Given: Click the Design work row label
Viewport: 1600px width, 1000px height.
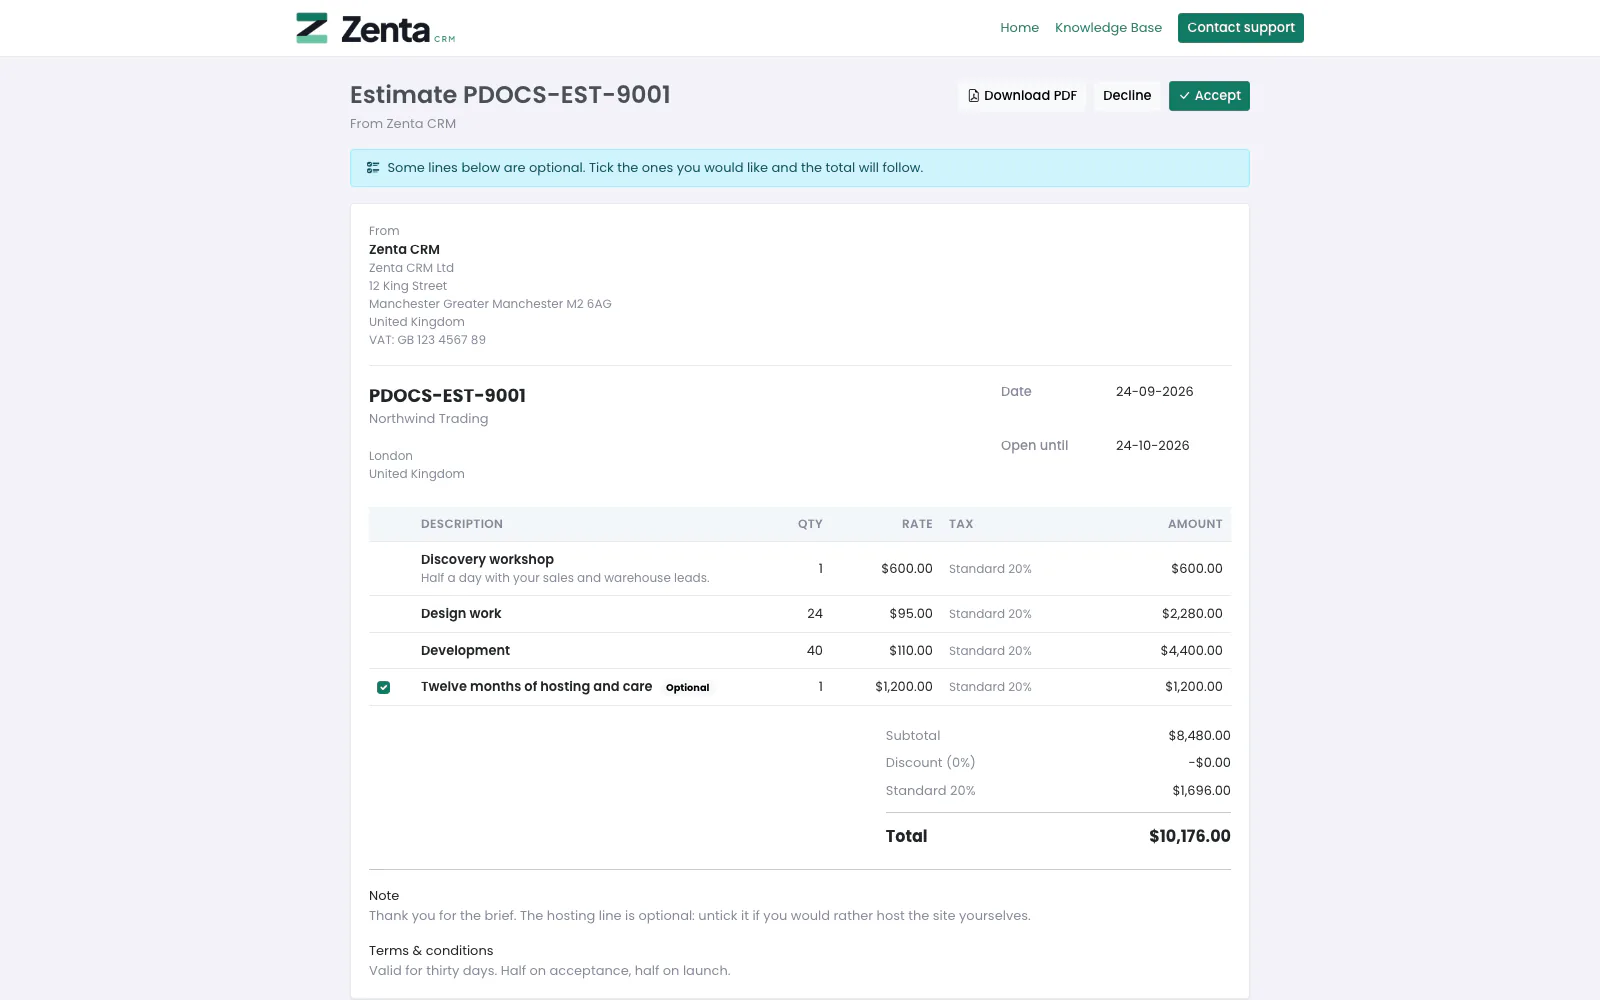Looking at the screenshot, I should (x=461, y=614).
